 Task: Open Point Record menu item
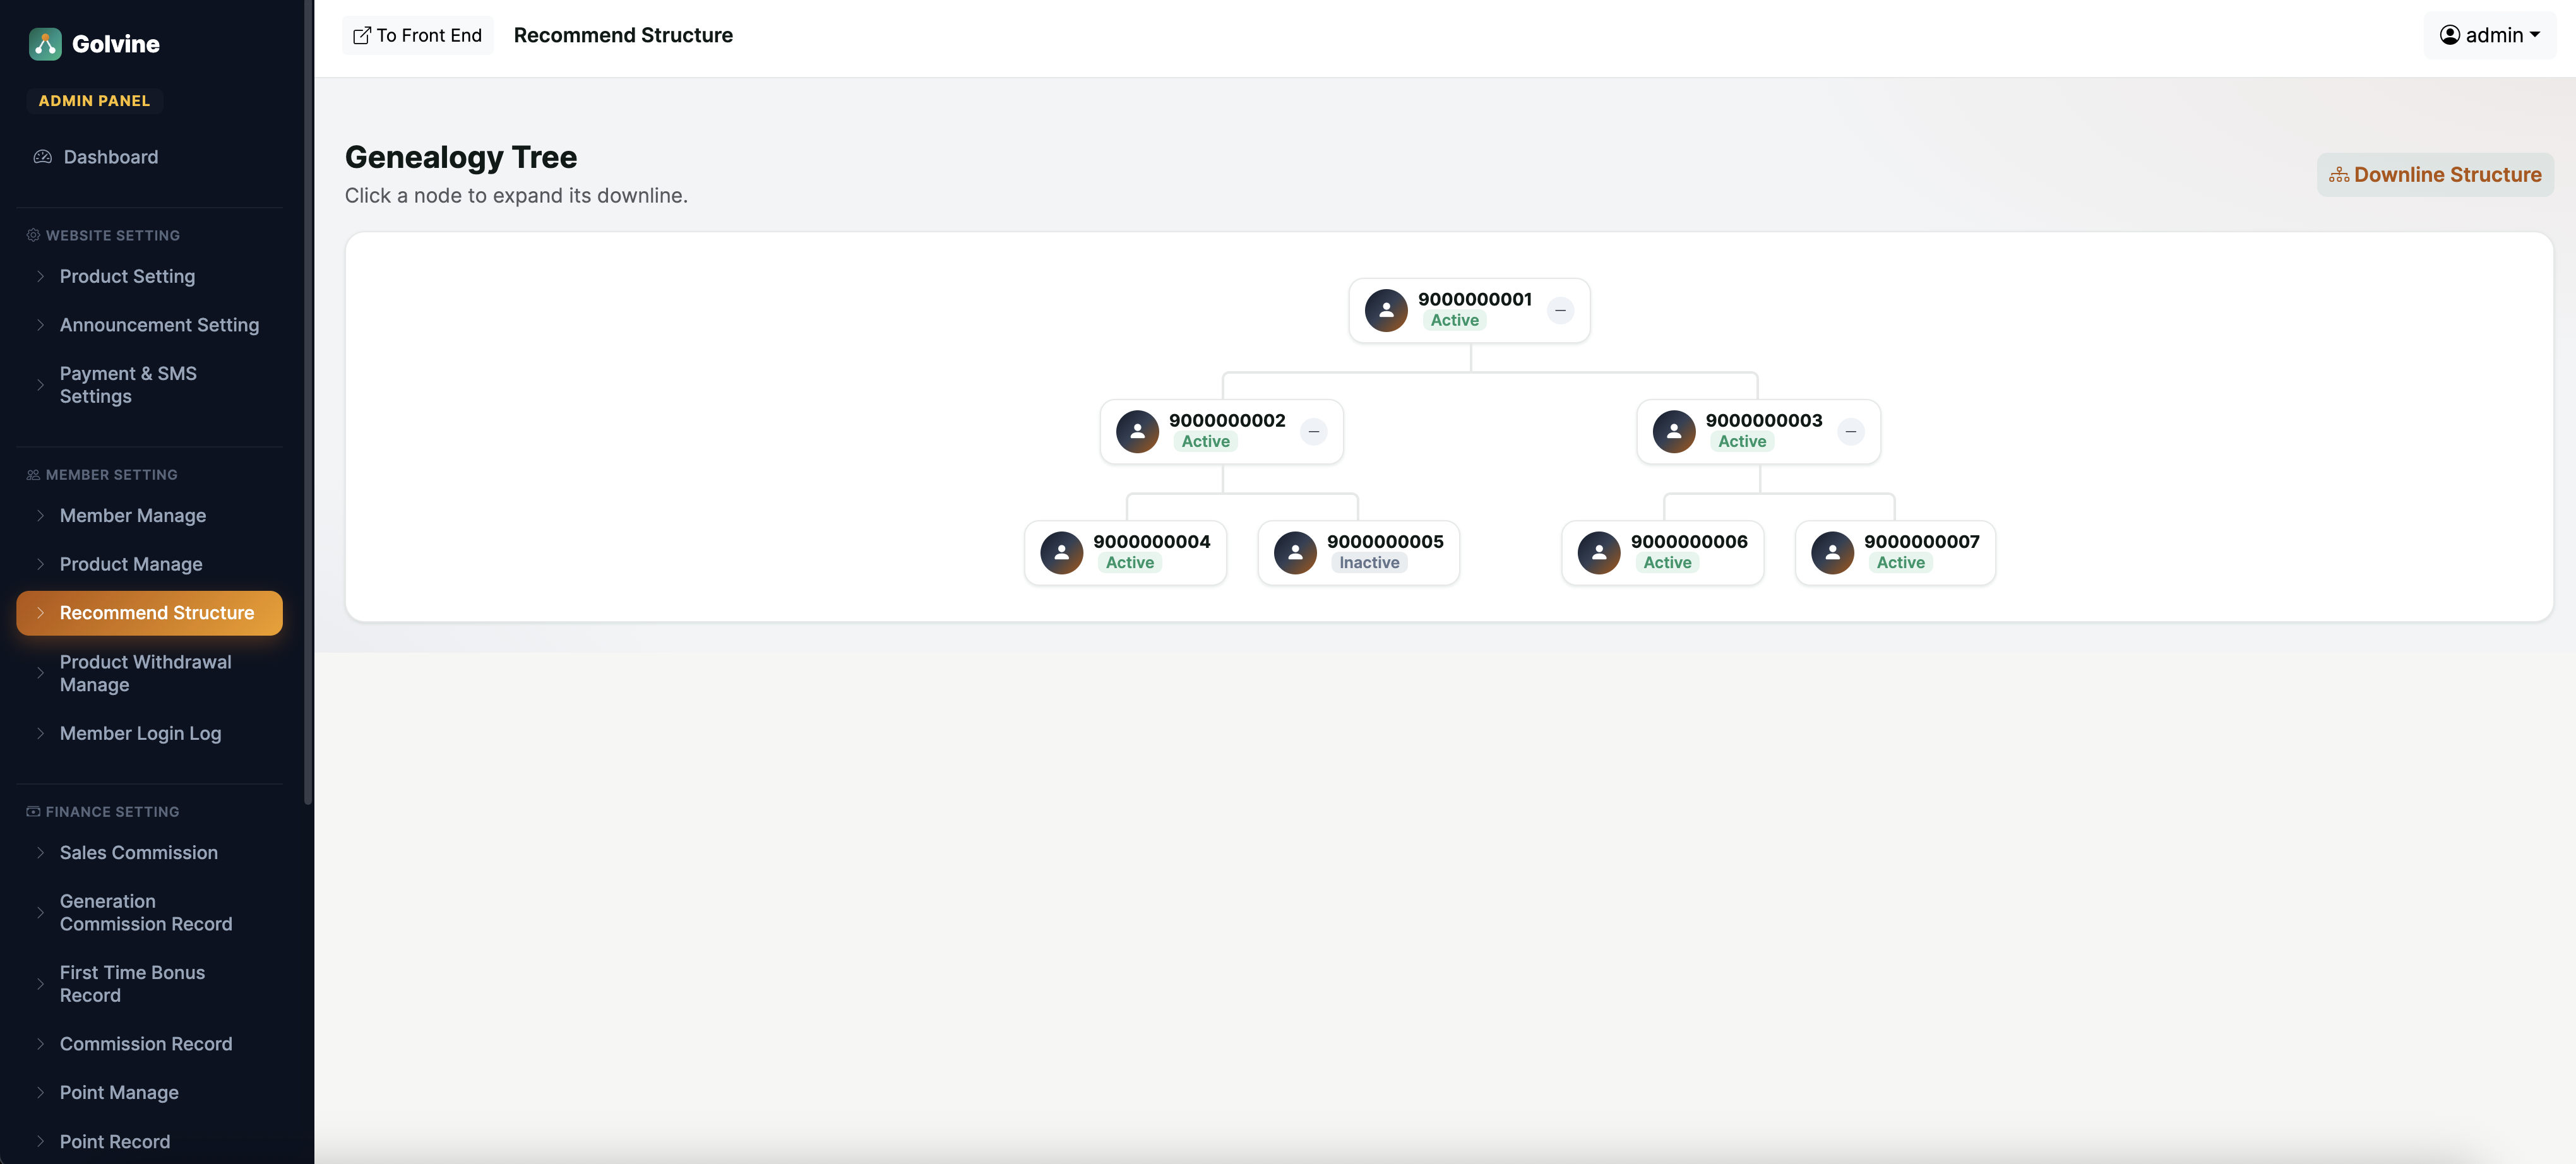pyautogui.click(x=149, y=1141)
